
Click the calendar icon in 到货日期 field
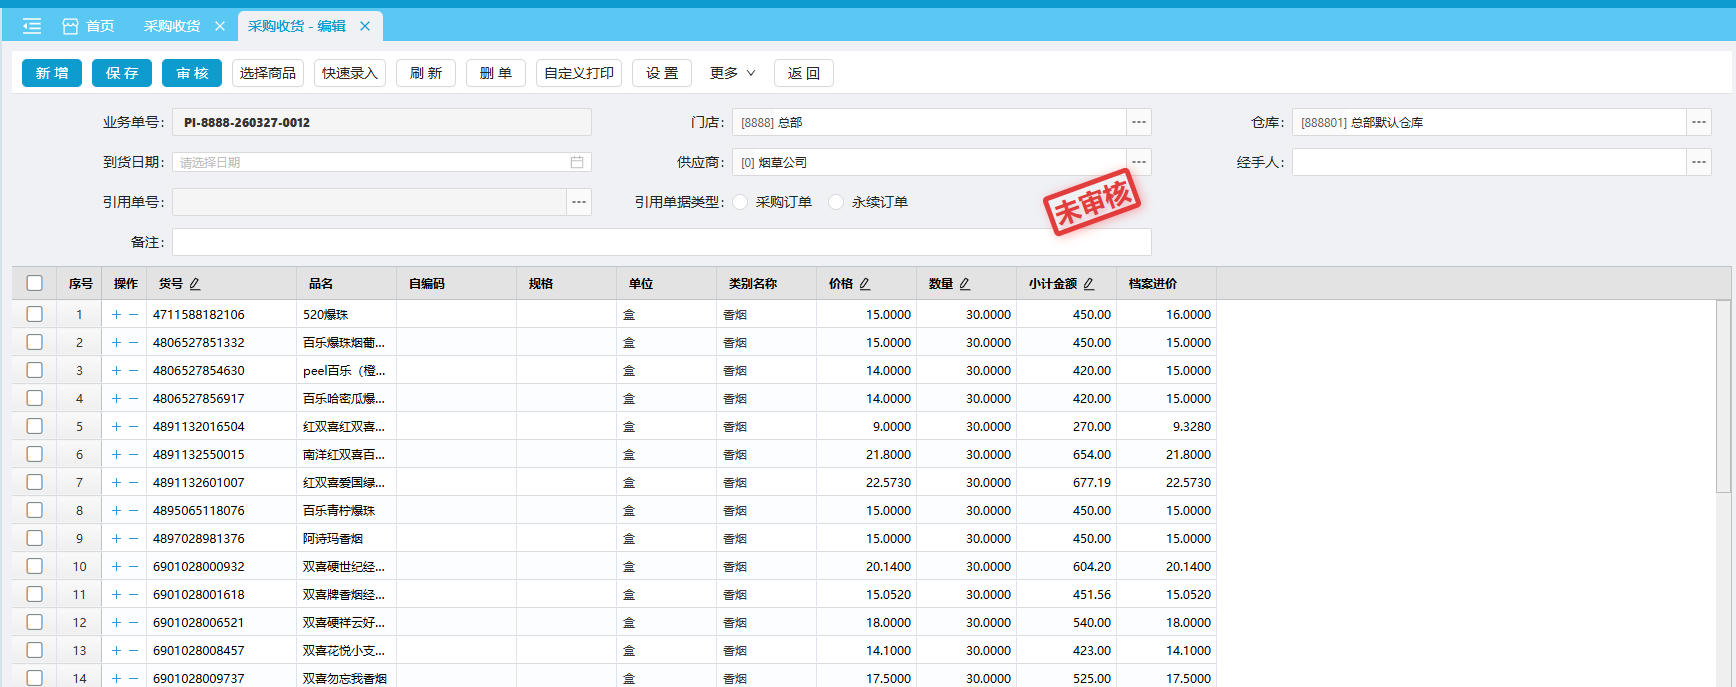click(577, 162)
